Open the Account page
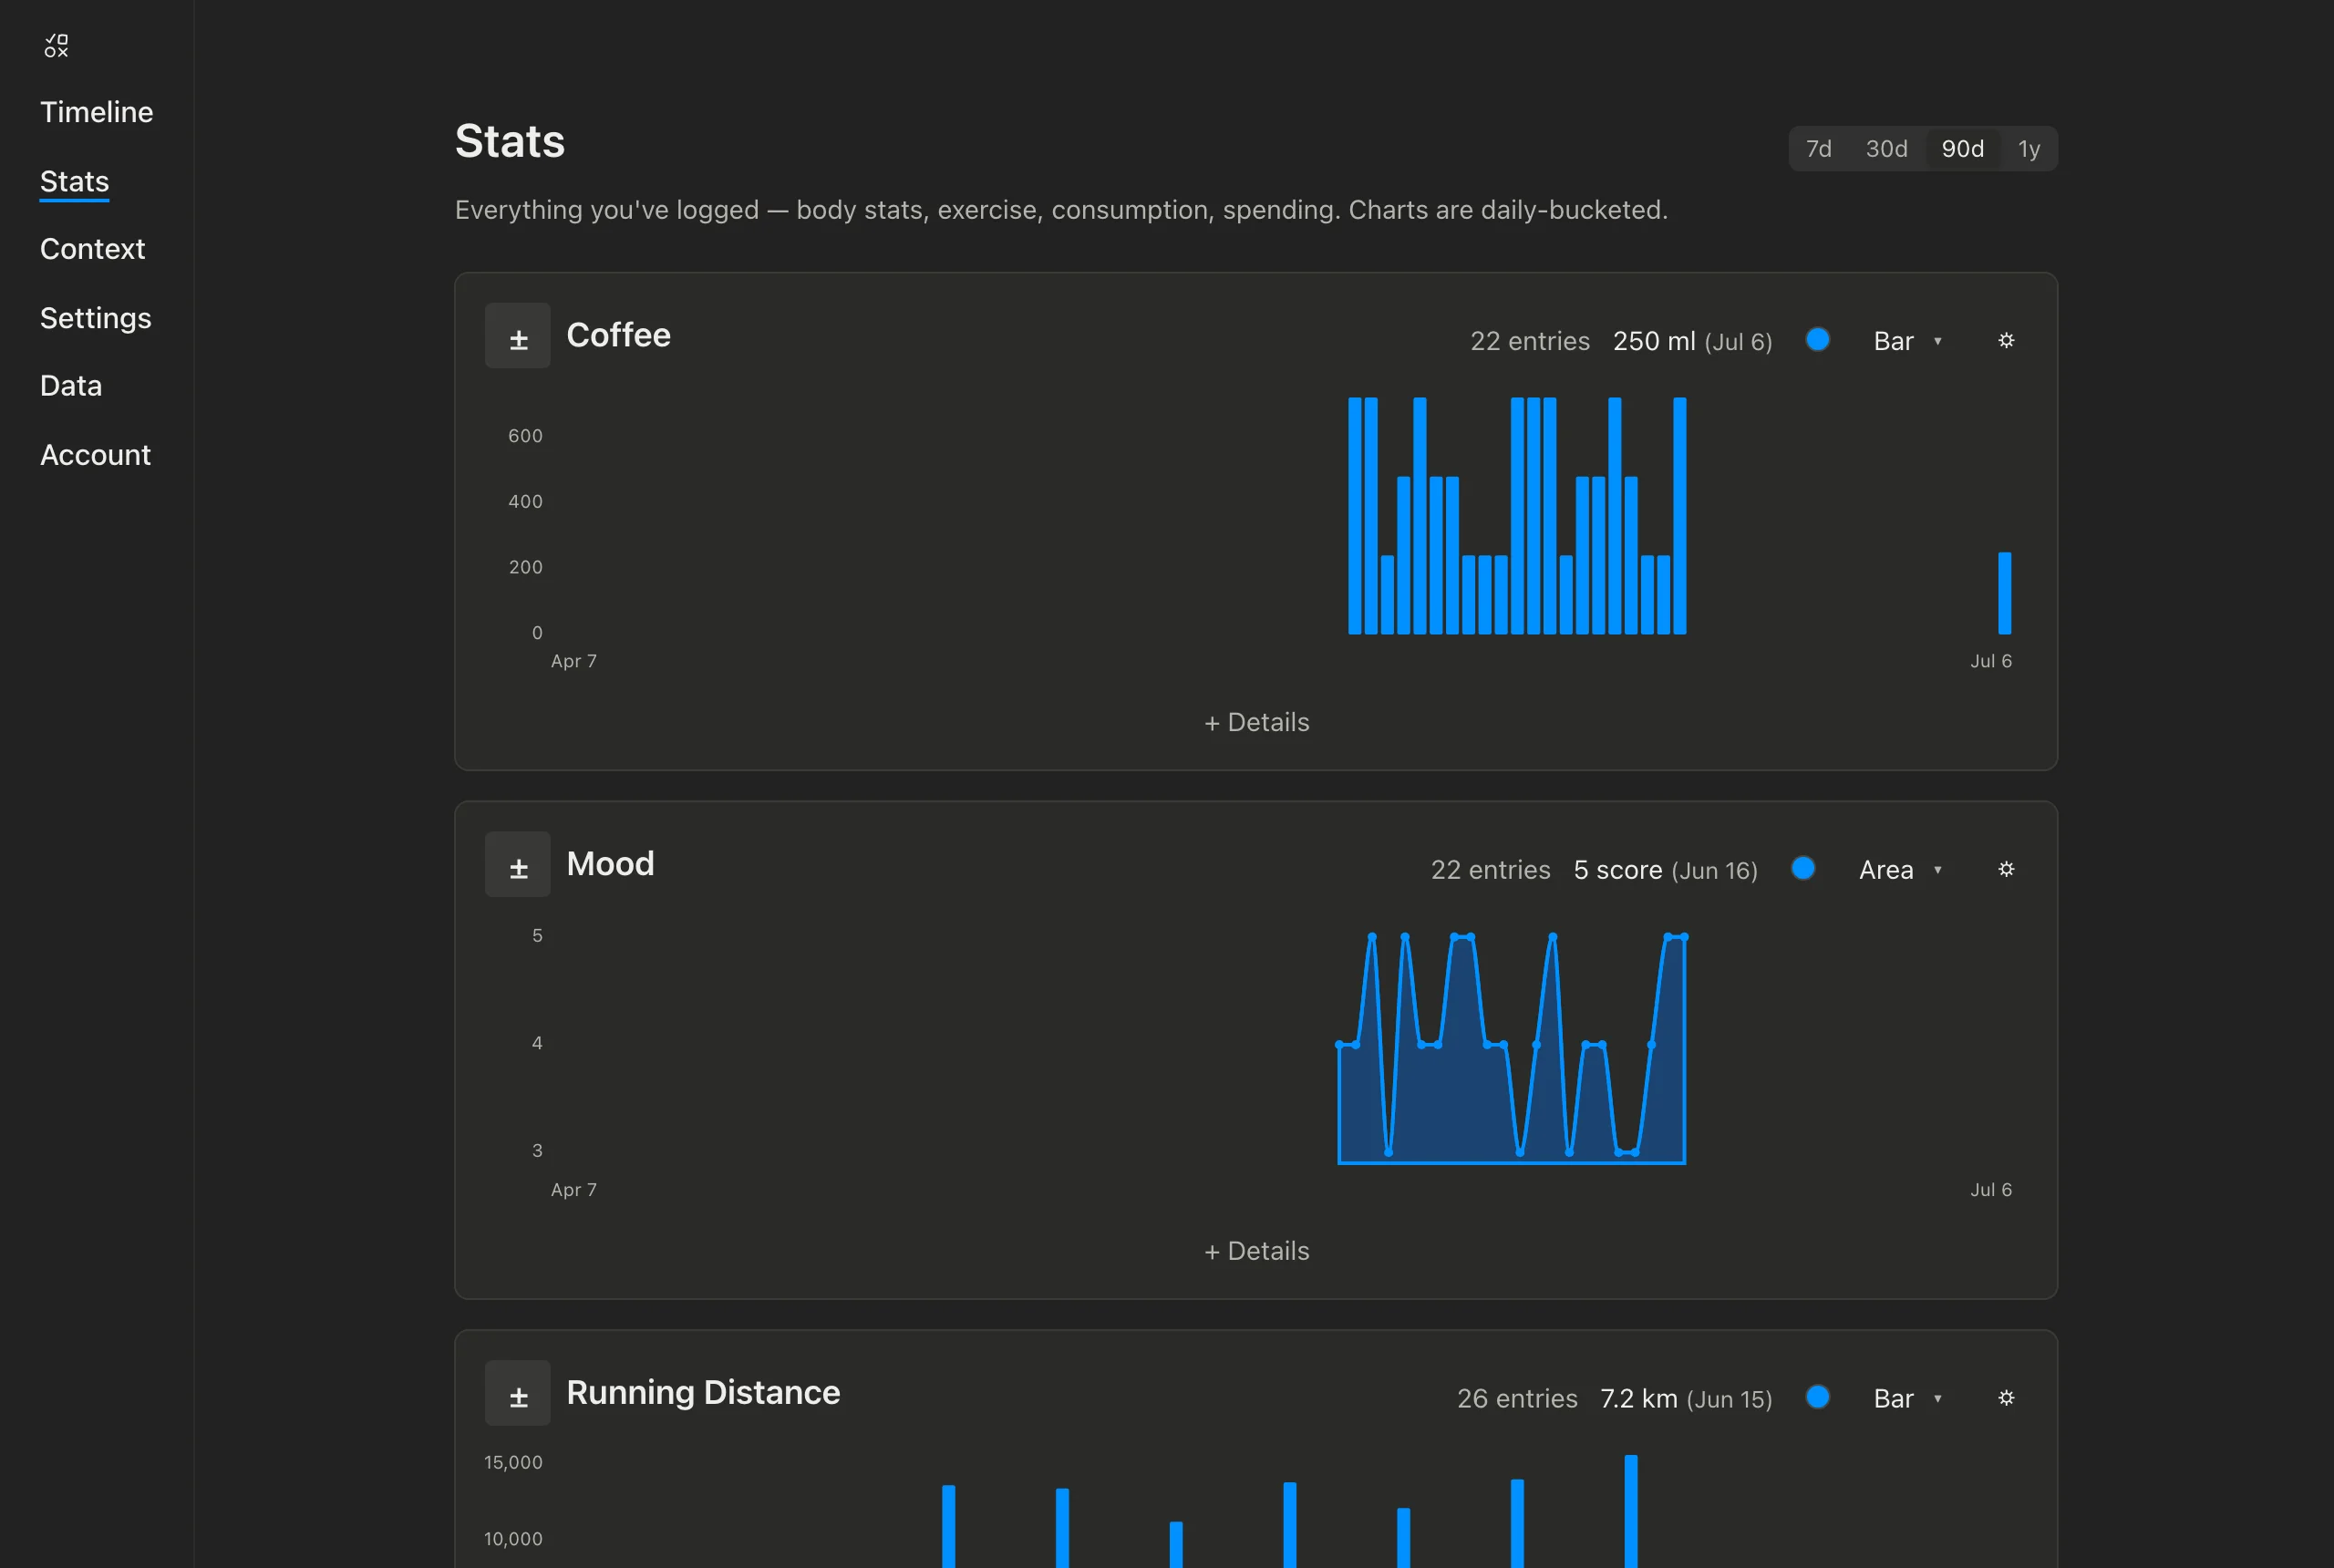Screen dimensions: 2334x1568 coord(95,455)
